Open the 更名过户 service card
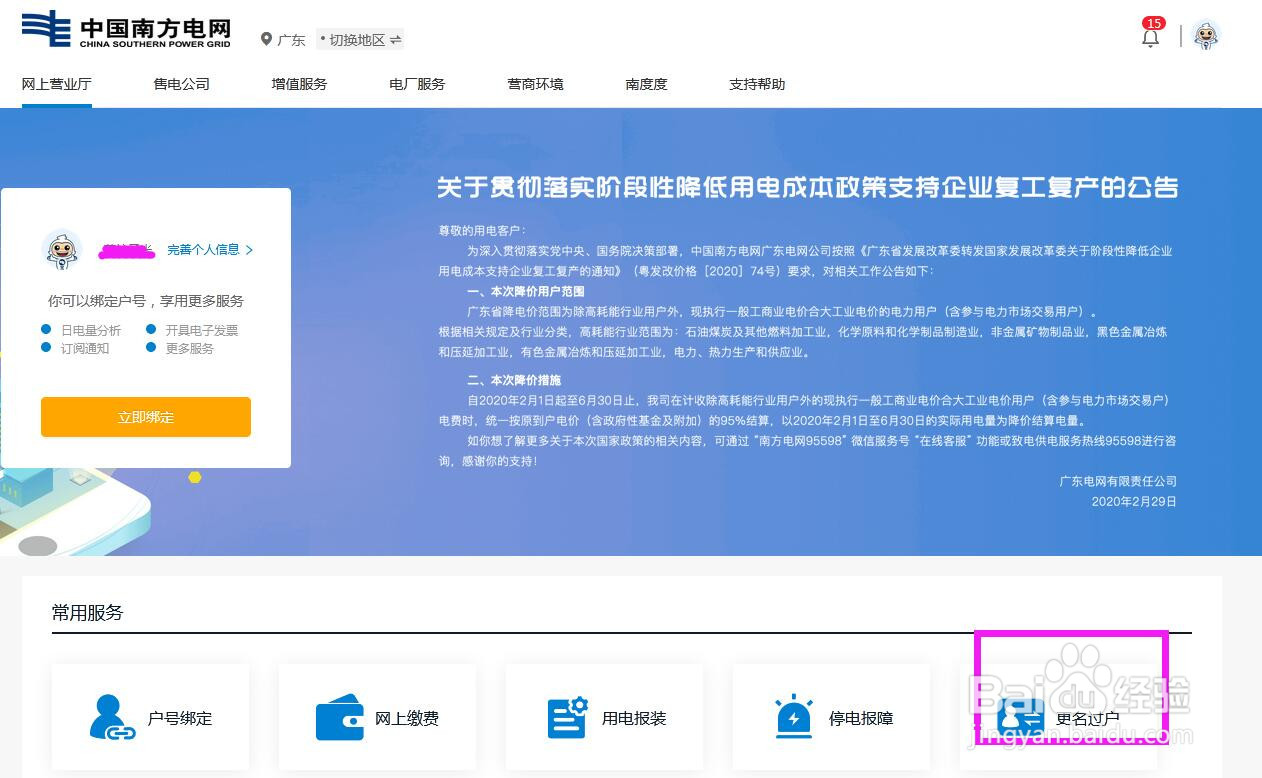 [x=1058, y=717]
